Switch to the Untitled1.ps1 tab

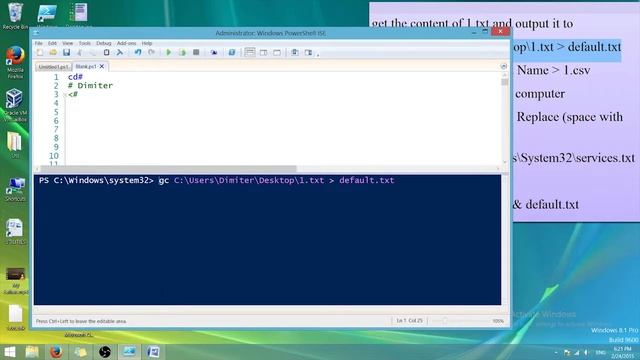click(x=53, y=67)
